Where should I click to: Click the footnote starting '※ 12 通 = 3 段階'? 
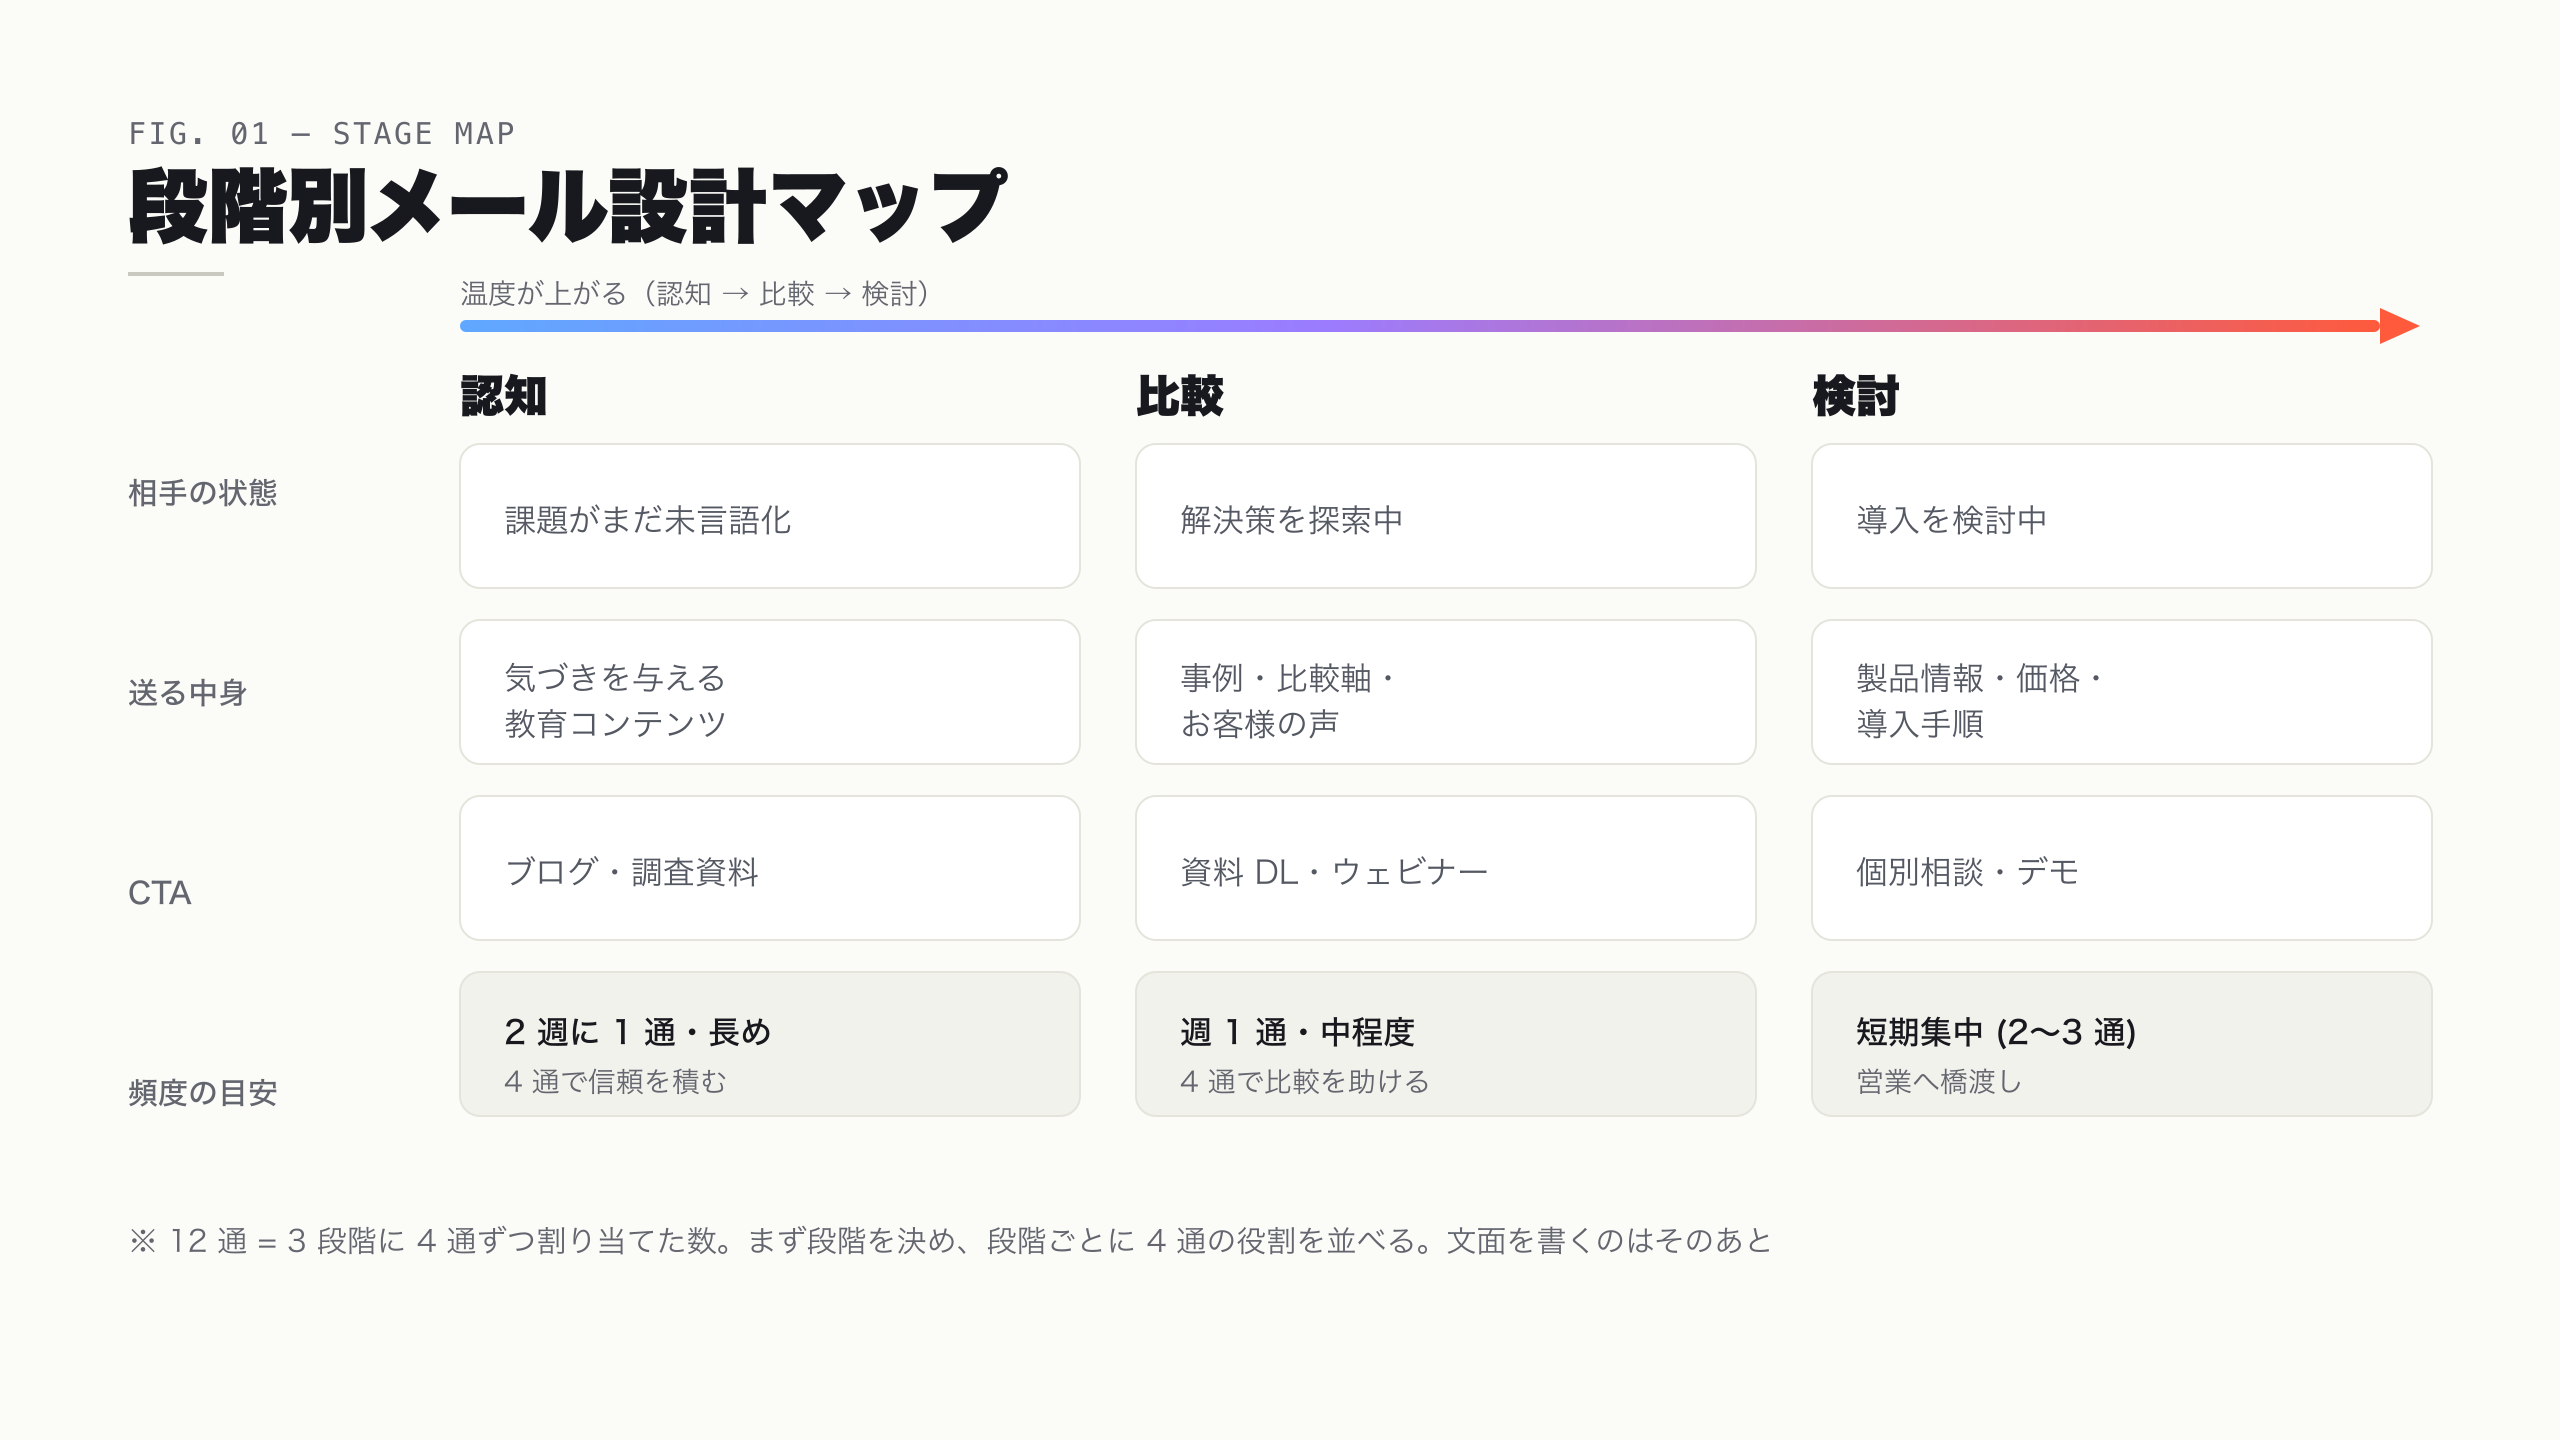pos(950,1241)
